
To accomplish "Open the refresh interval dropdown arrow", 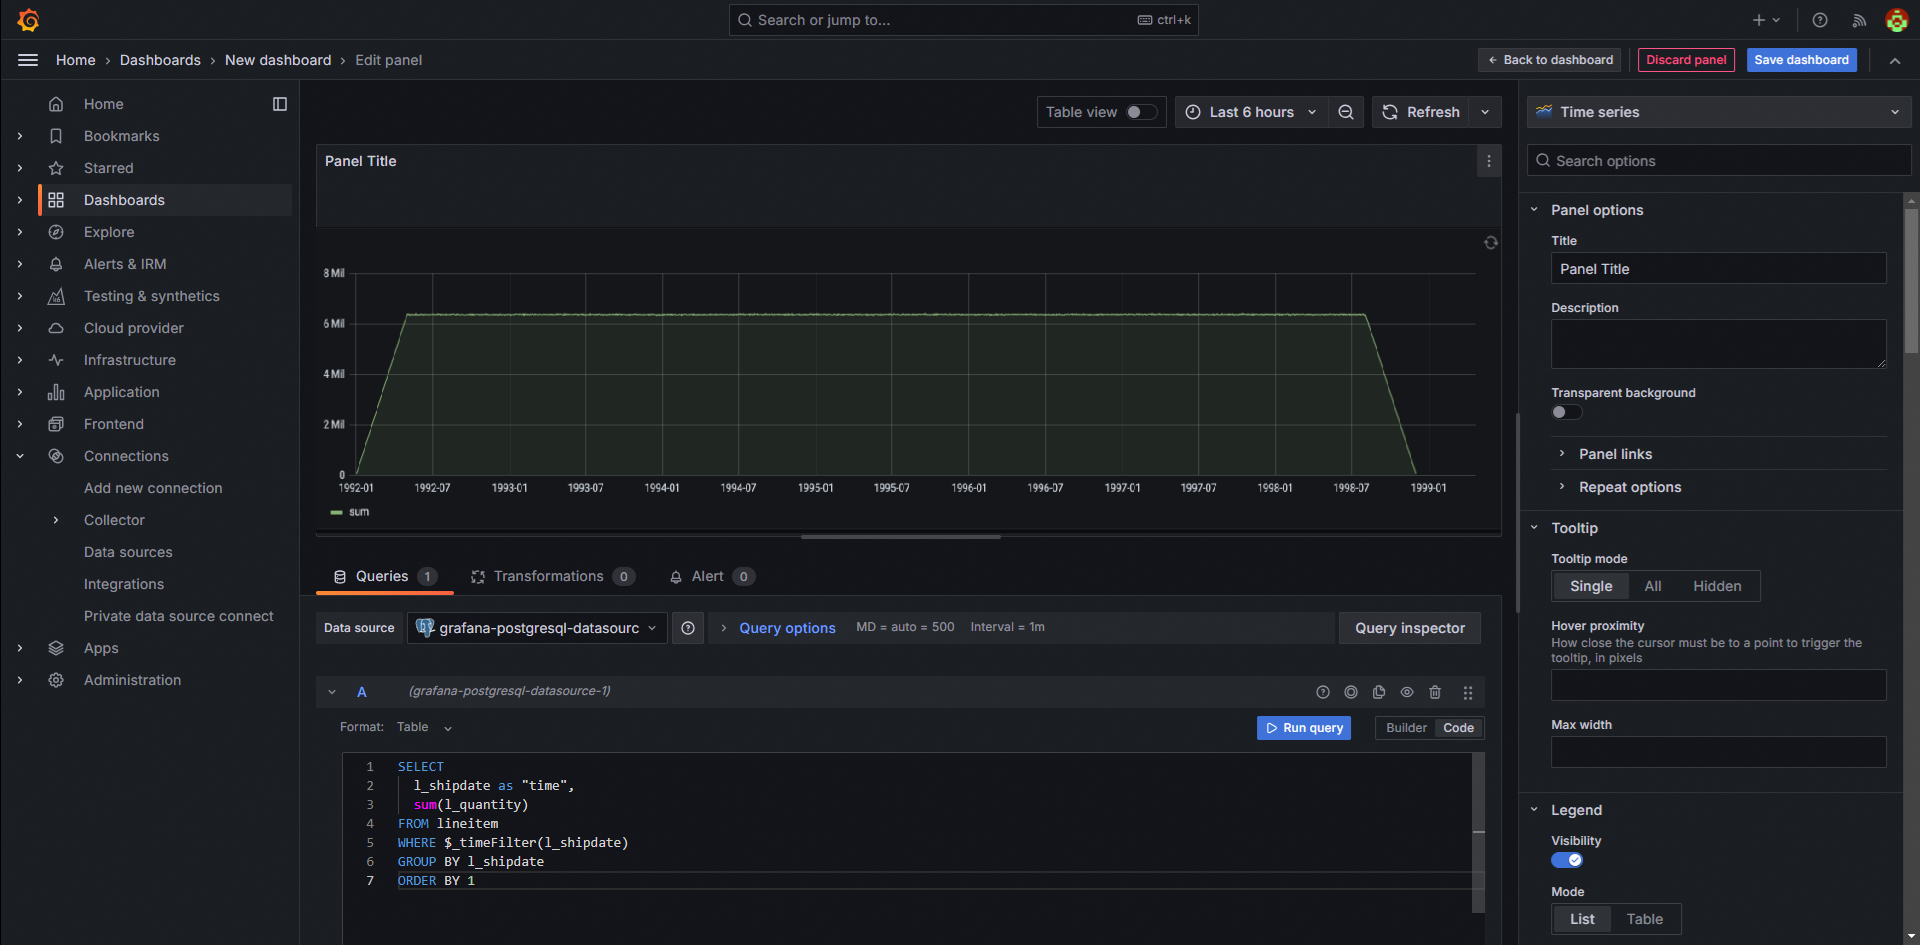I will click(1485, 112).
